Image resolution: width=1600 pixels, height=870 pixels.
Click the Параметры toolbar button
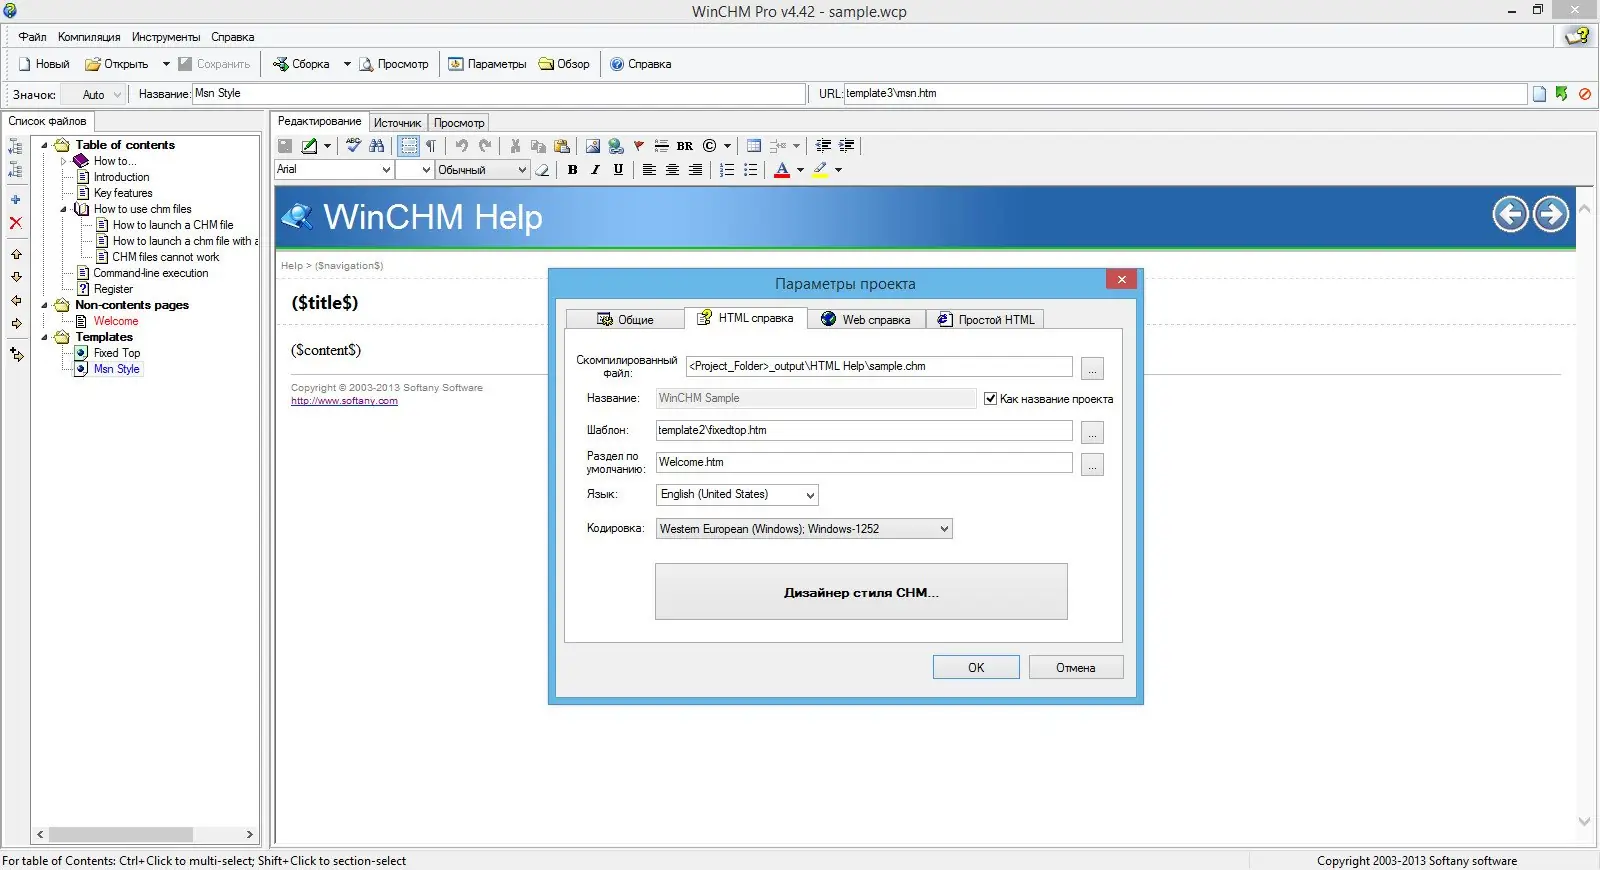click(x=487, y=64)
